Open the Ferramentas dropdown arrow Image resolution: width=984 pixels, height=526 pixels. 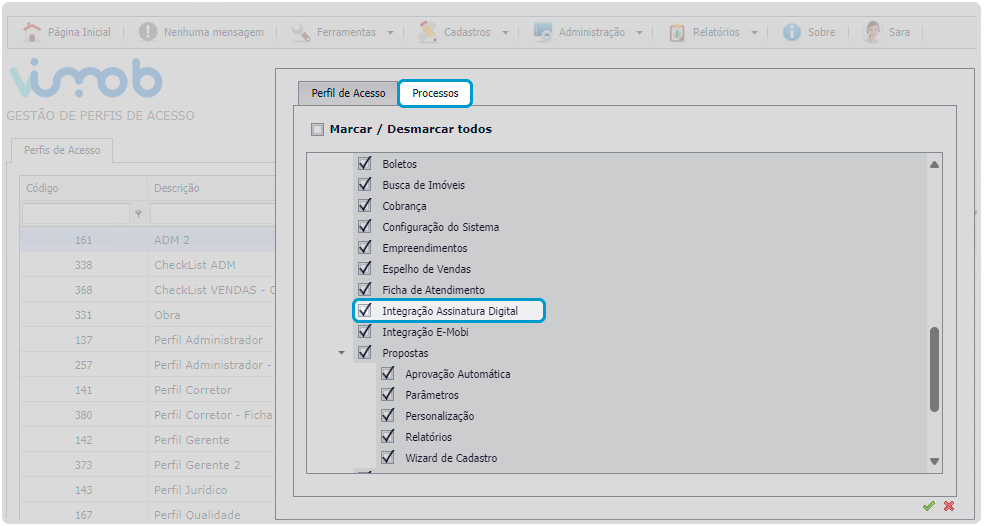click(390, 33)
